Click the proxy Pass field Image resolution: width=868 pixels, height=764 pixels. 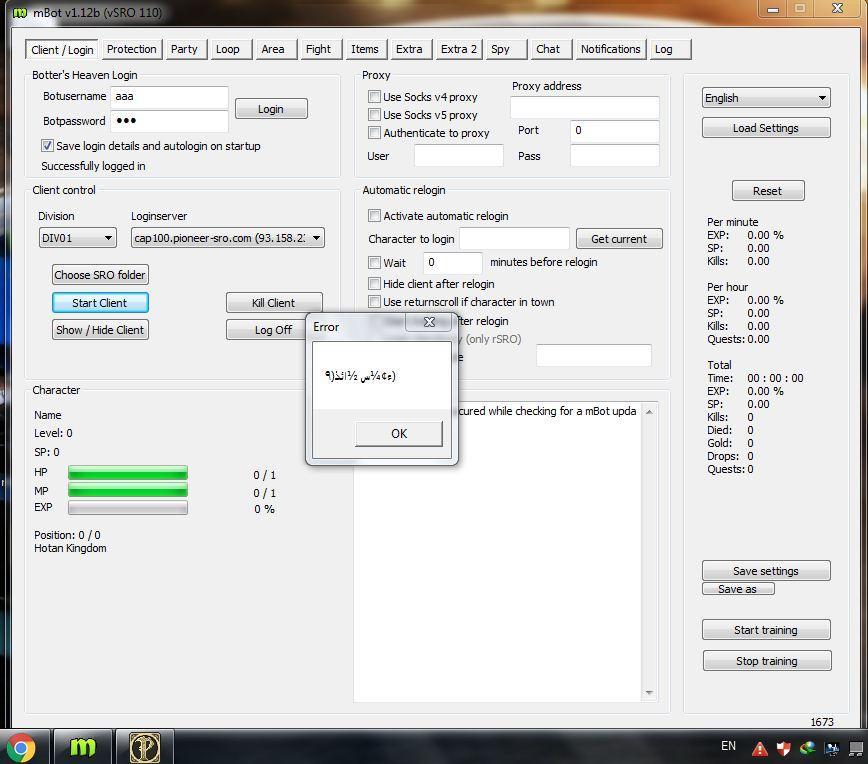click(614, 156)
